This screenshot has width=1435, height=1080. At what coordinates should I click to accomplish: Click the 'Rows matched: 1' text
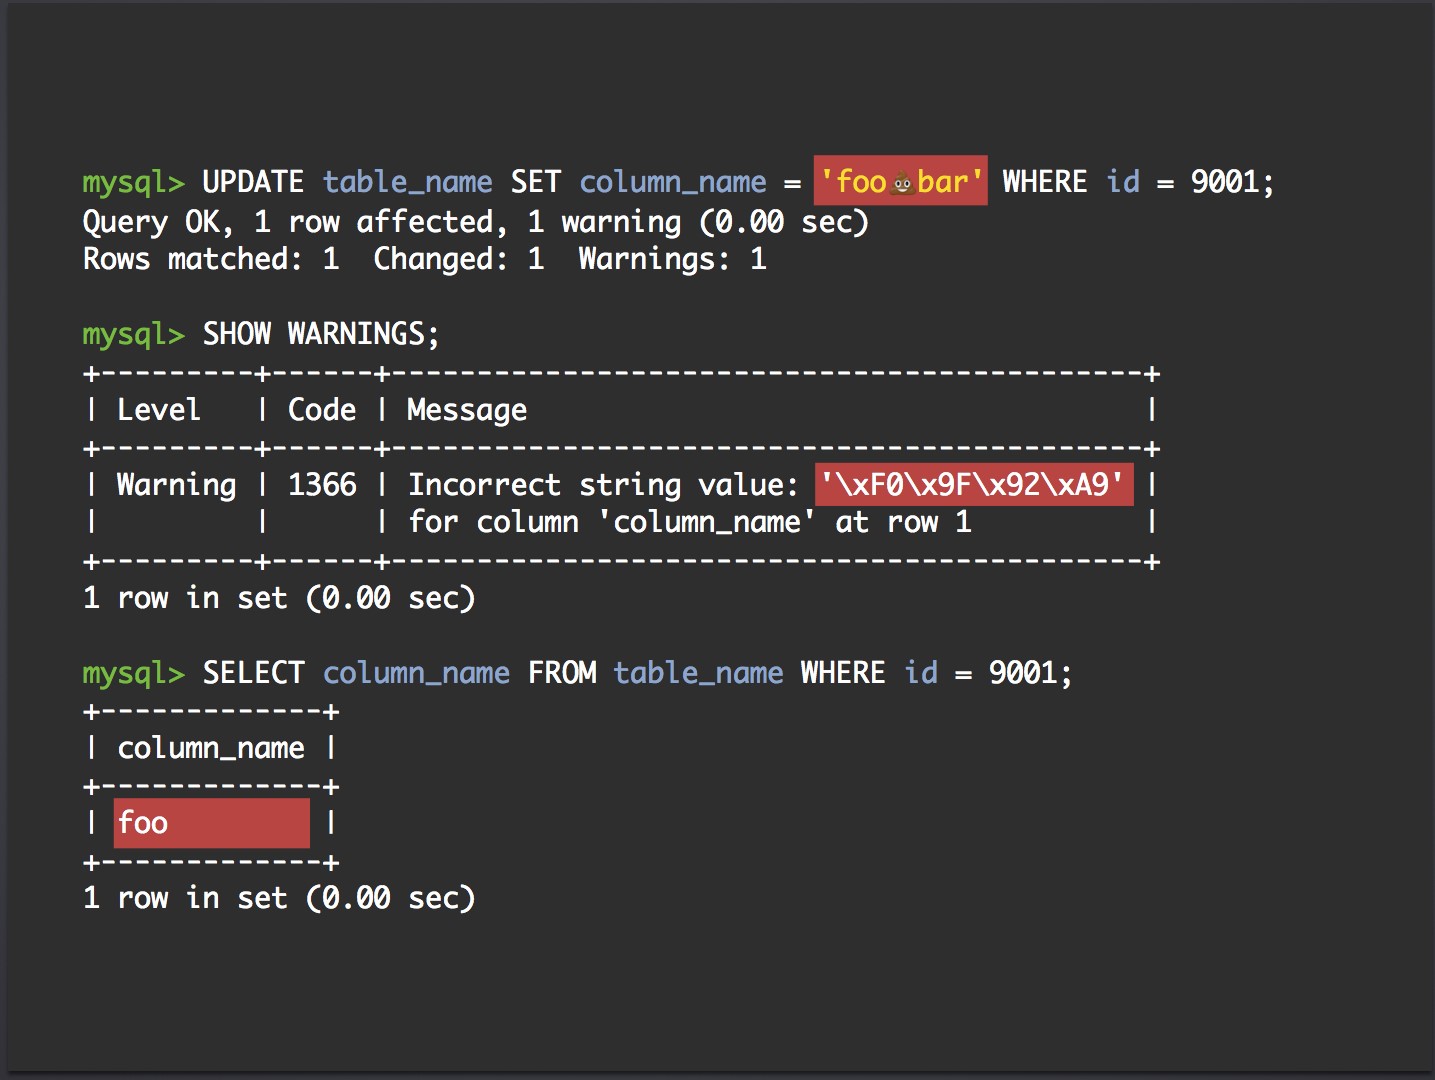click(211, 259)
